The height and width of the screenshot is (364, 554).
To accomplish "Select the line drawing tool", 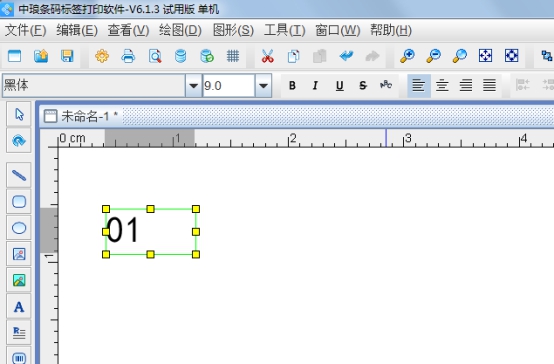I will point(19,175).
